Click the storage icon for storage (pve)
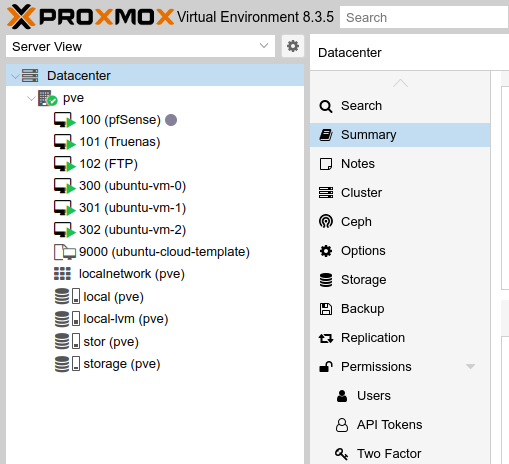This screenshot has height=464, width=509. point(67,364)
